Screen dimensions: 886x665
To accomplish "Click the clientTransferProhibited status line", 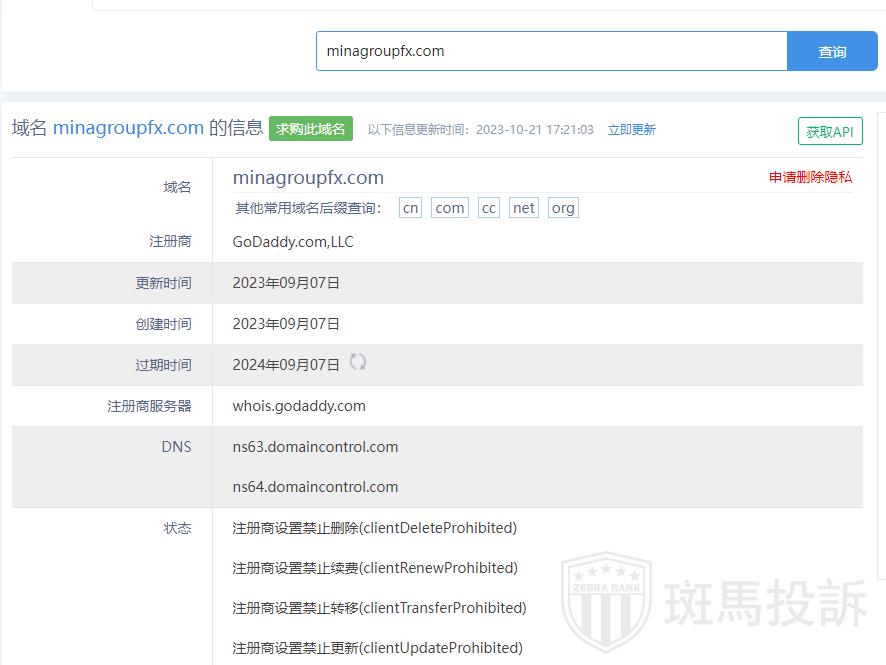I will pyautogui.click(x=379, y=608).
